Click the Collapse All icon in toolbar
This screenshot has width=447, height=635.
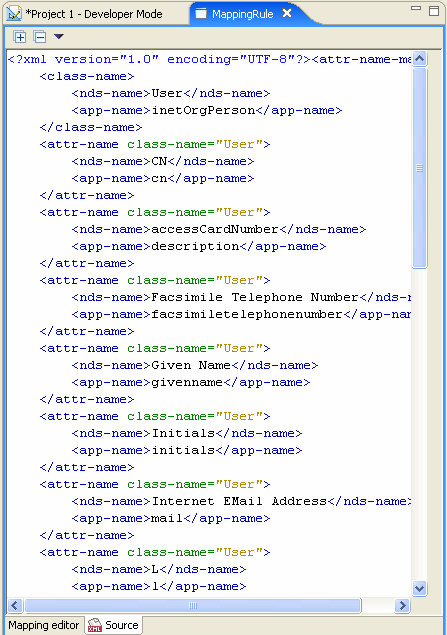pos(40,37)
